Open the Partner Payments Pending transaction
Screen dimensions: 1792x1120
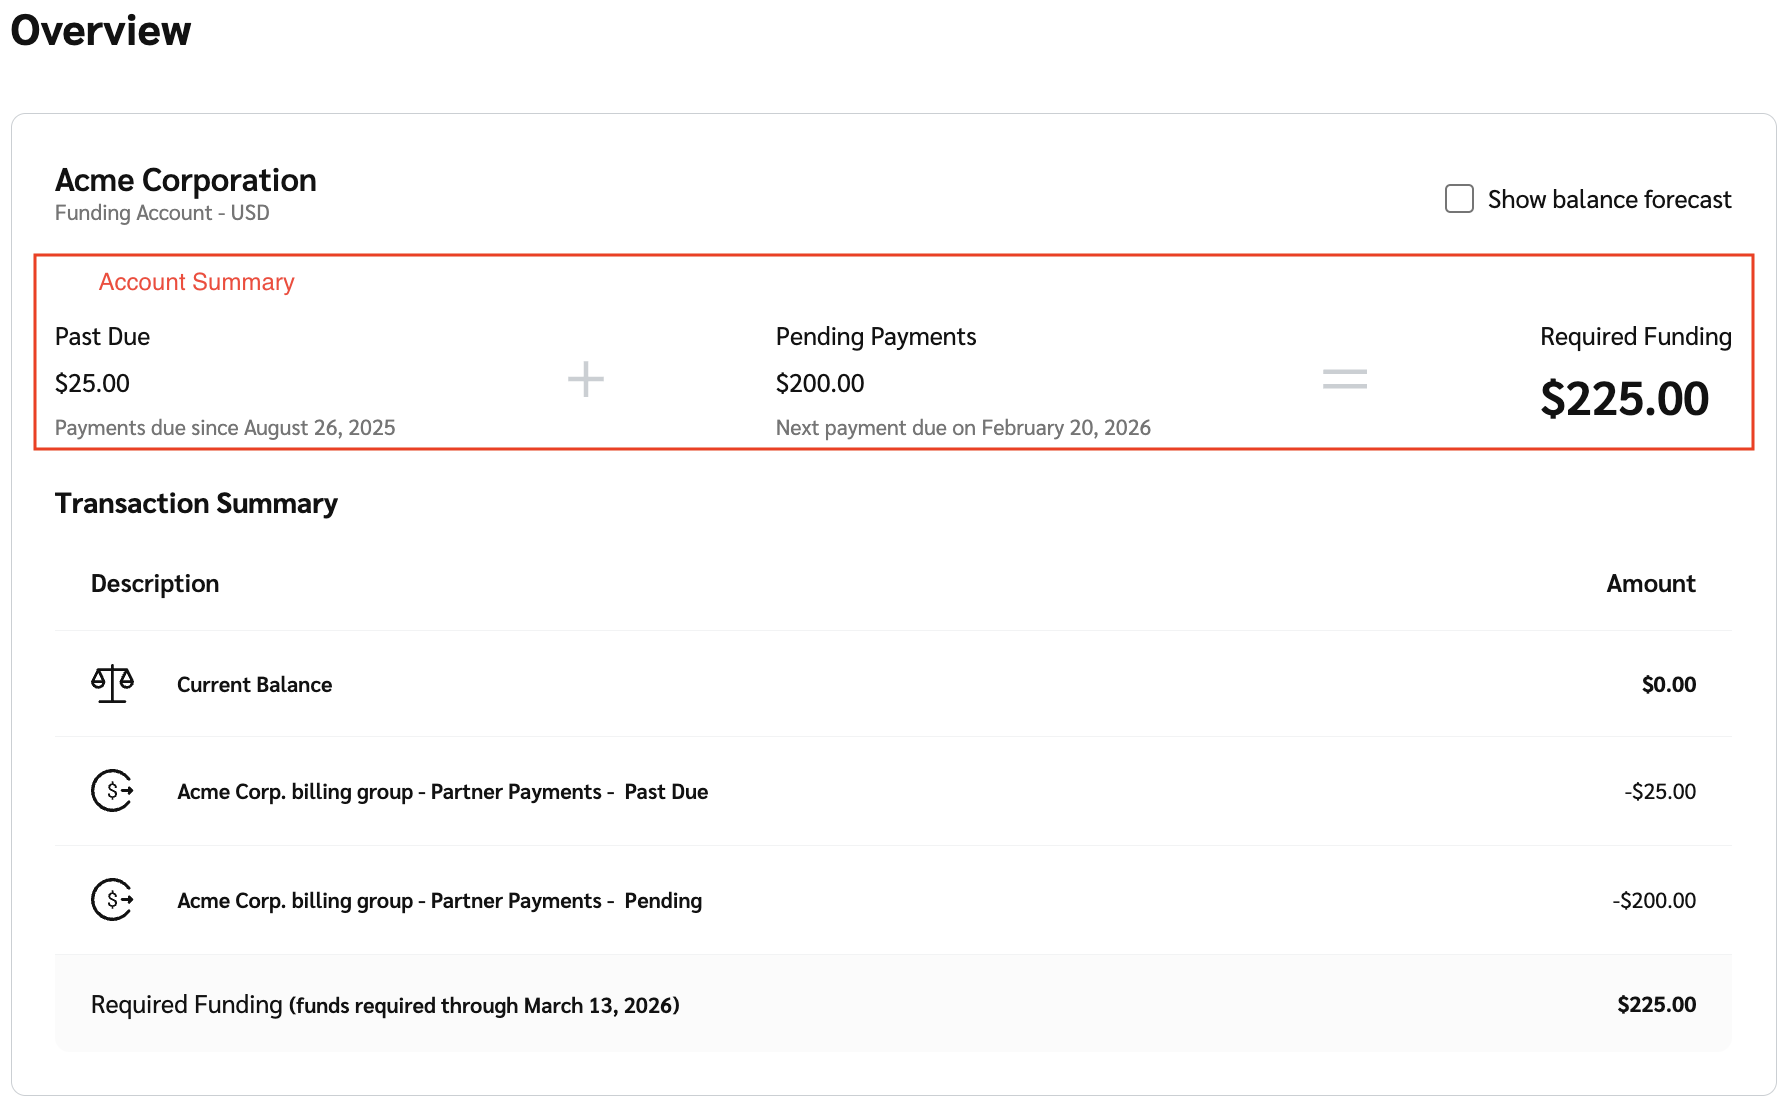pyautogui.click(x=439, y=901)
